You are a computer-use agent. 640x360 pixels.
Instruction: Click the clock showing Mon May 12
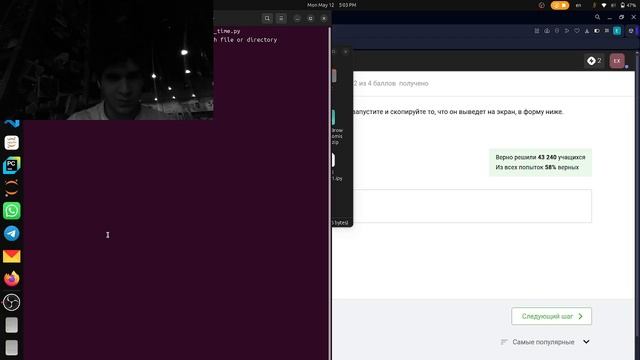point(331,5)
